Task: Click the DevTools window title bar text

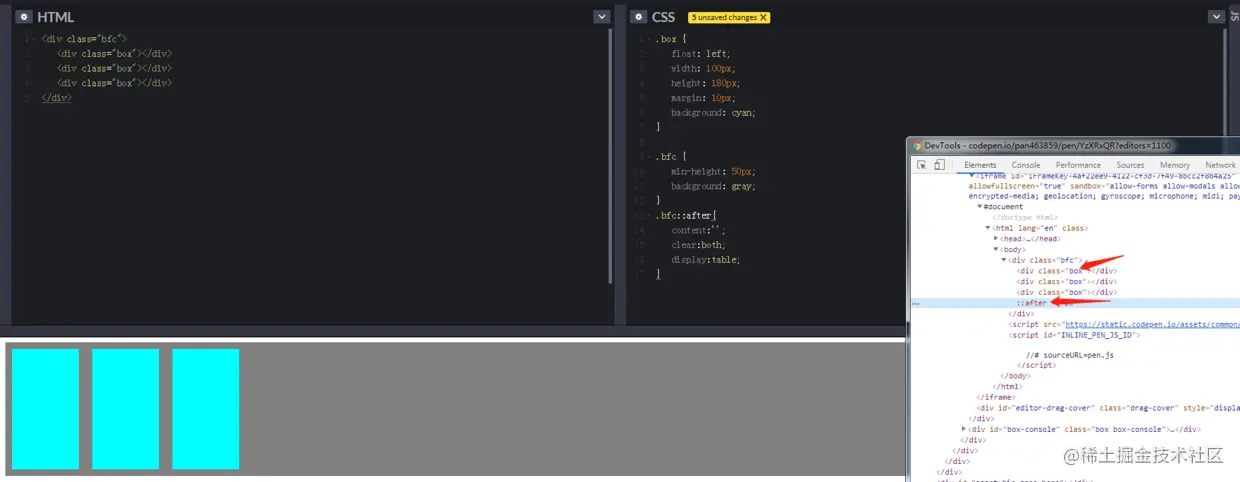Action: pos(1047,145)
